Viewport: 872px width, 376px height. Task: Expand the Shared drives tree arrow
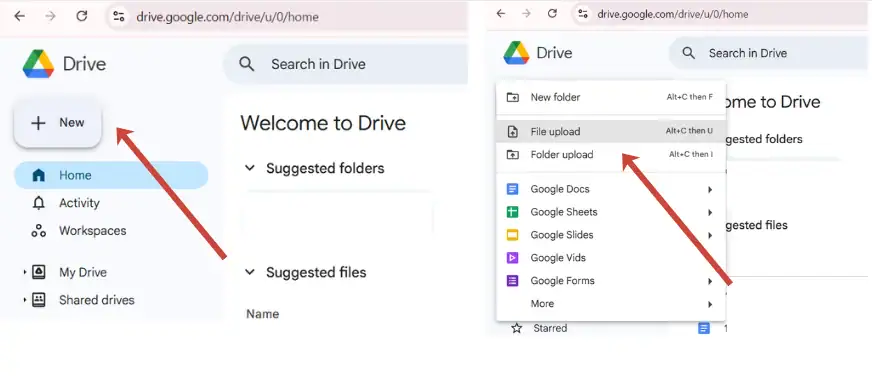tap(24, 300)
